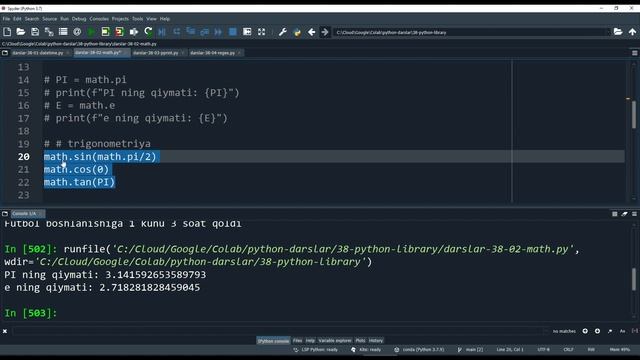The height and width of the screenshot is (360, 640).
Task: Click conda Python 3.7.9 status entry
Action: [419, 350]
